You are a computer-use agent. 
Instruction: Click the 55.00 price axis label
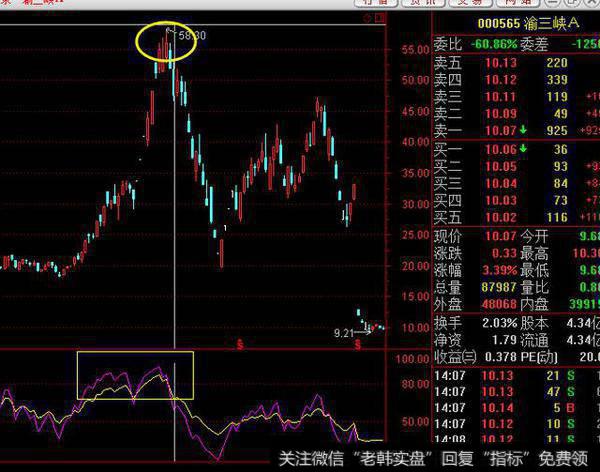click(x=415, y=49)
